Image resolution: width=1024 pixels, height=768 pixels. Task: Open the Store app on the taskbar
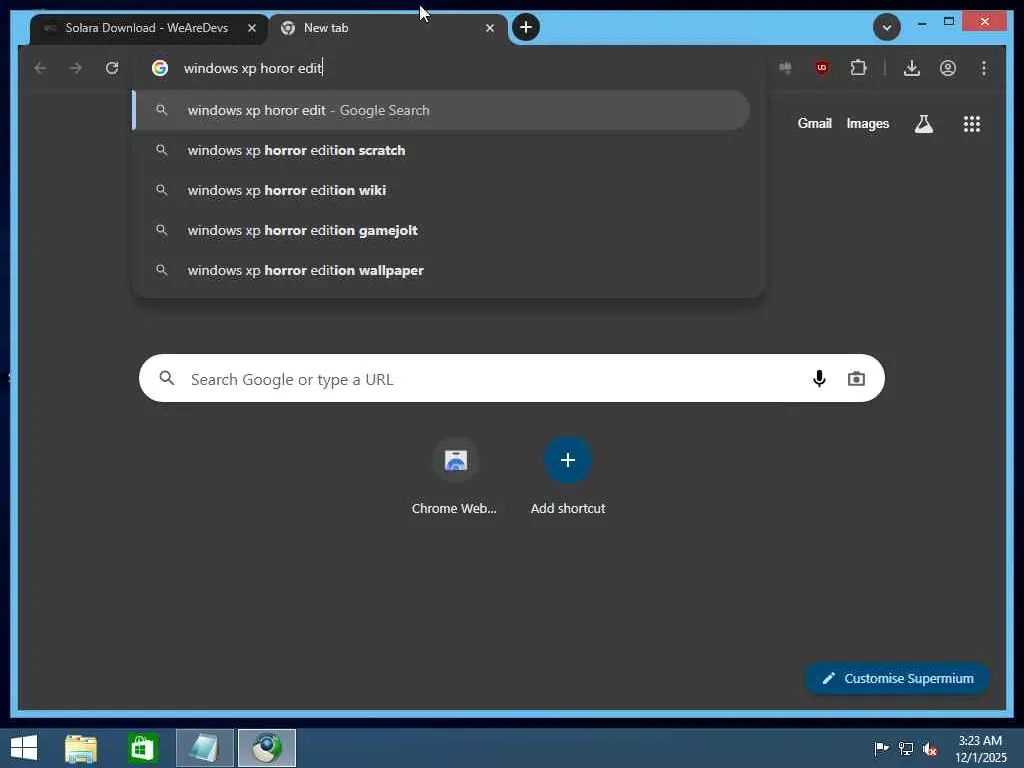[142, 748]
